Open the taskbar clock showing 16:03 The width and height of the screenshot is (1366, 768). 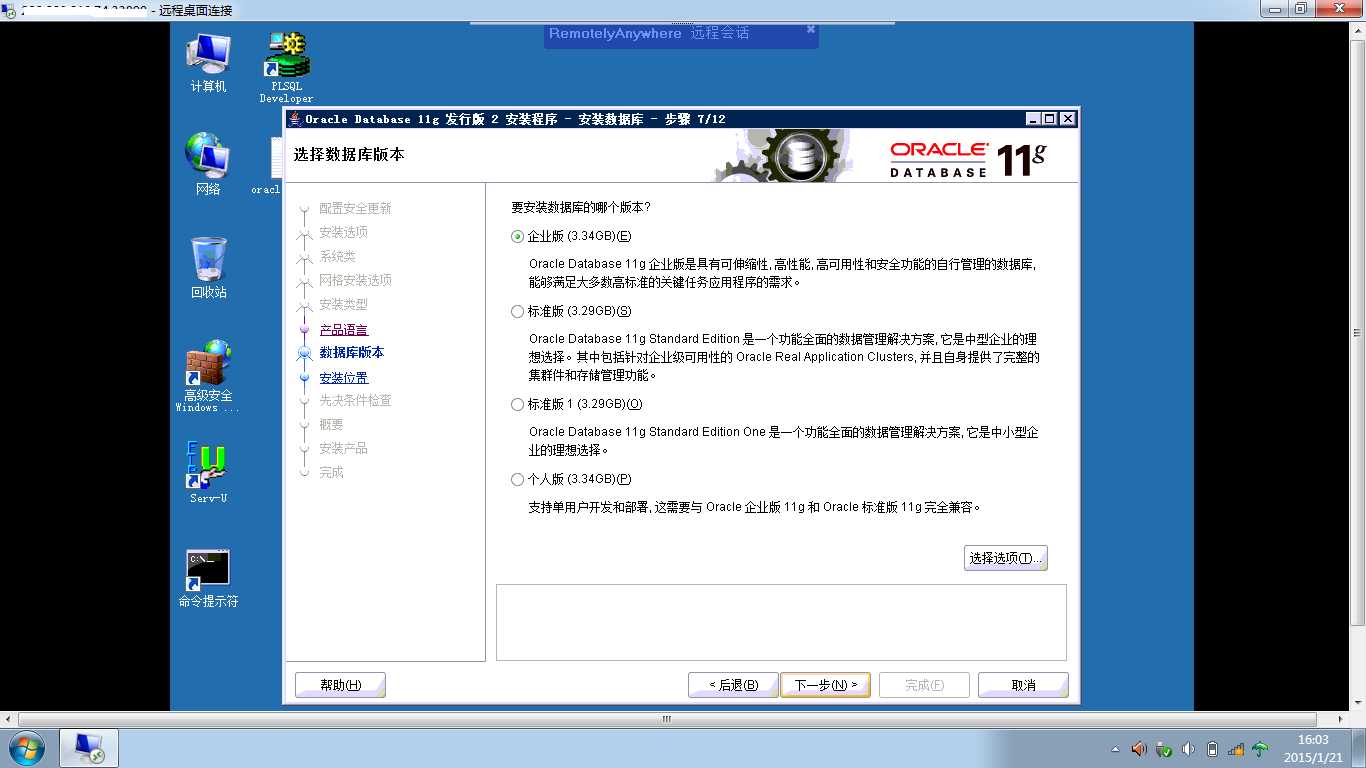1313,748
